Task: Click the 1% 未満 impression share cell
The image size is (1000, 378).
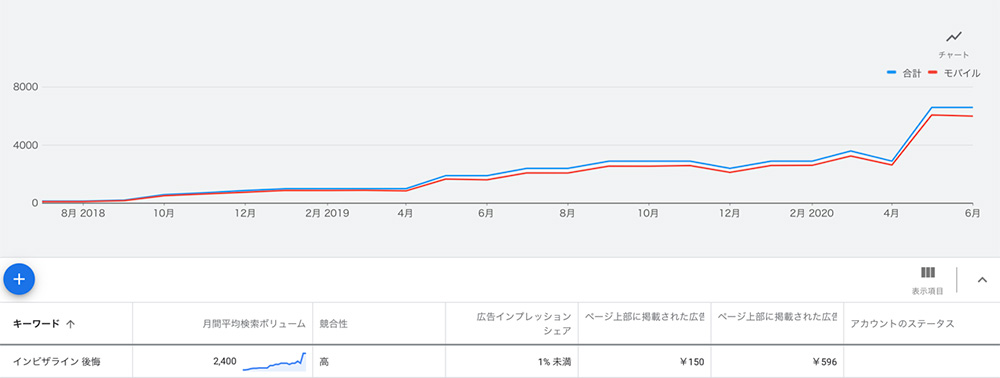Action: (x=554, y=362)
